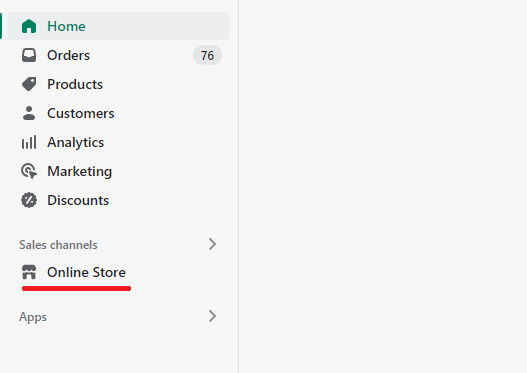Image resolution: width=527 pixels, height=373 pixels.
Task: Open the Discounts label
Action: tap(78, 200)
